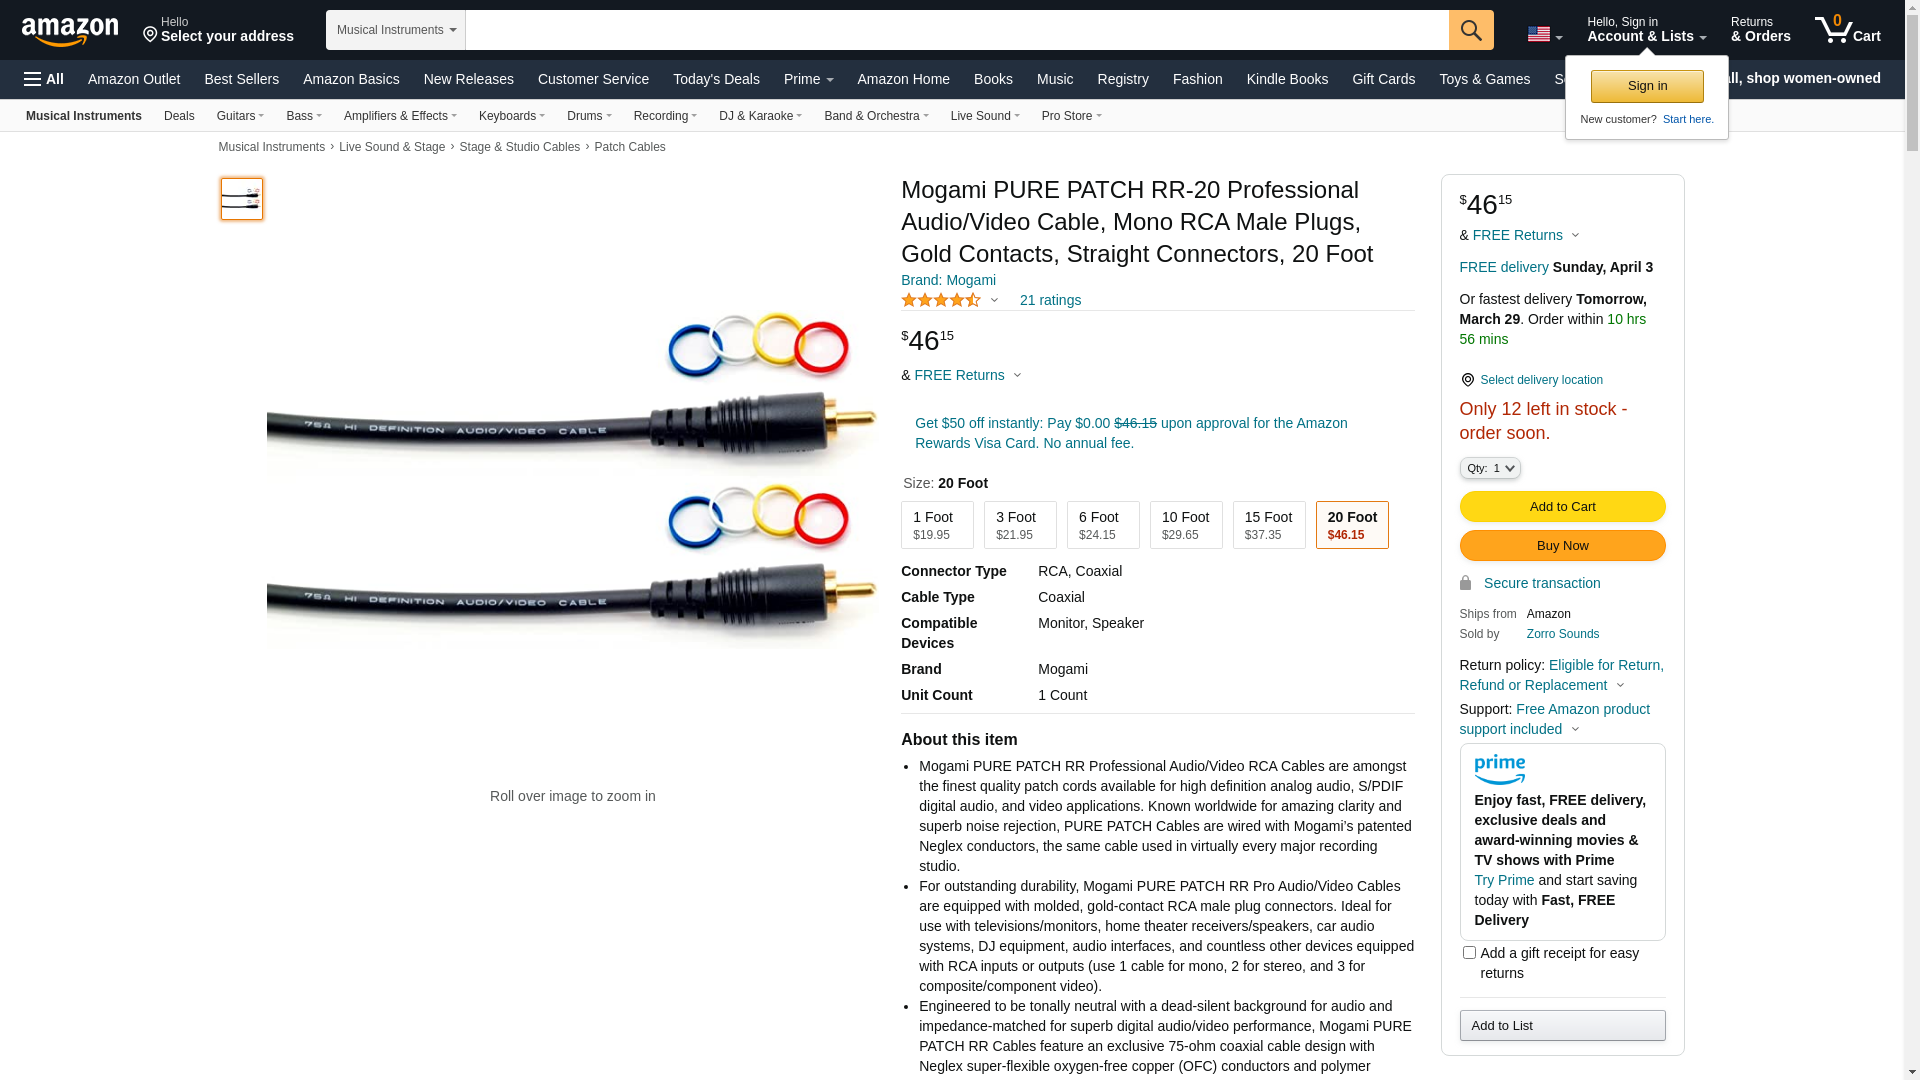Click the star rating icons
The image size is (1920, 1080).
click(x=941, y=300)
